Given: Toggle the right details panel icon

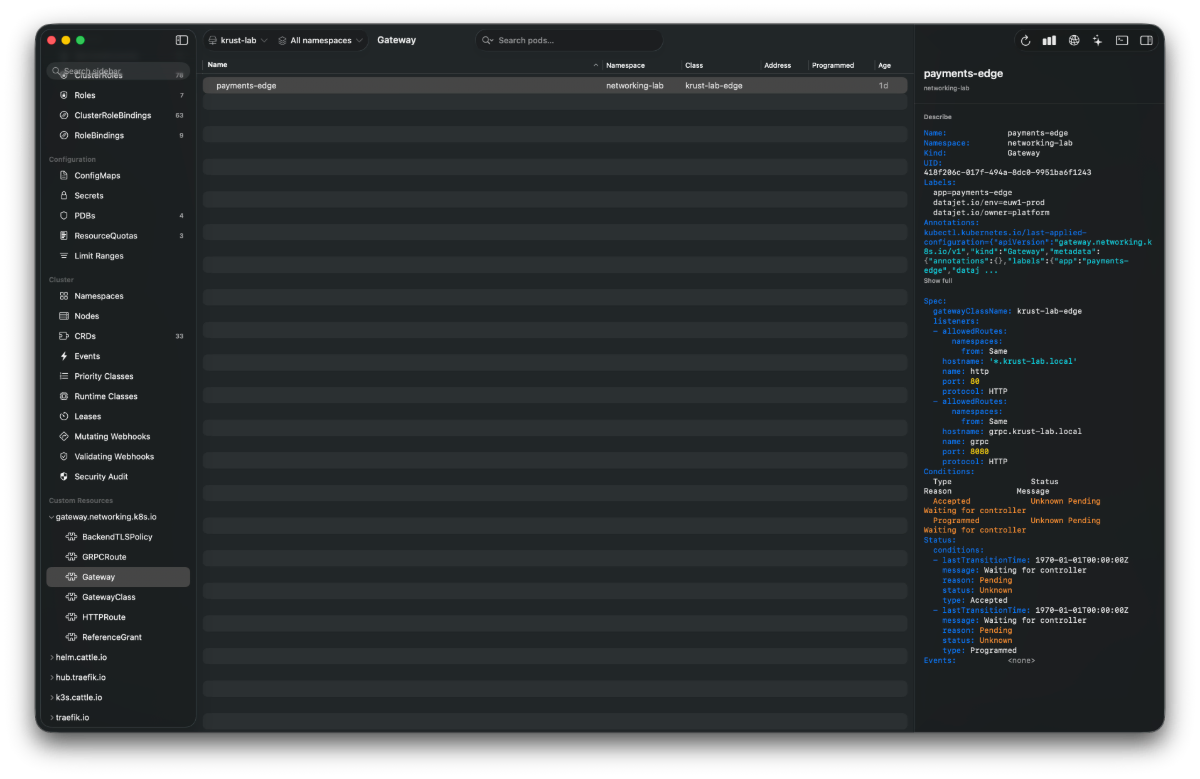Looking at the screenshot, I should click(x=1146, y=41).
